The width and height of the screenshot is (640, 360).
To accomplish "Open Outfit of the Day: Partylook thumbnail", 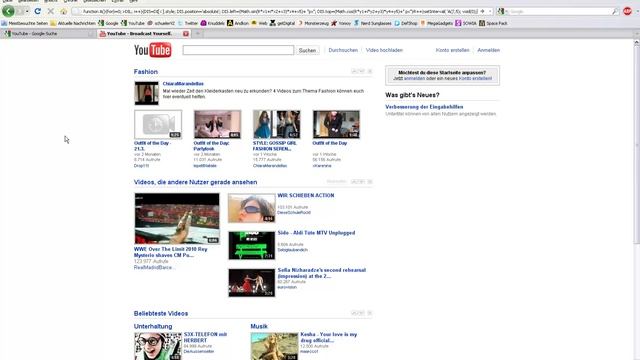I will [218, 124].
